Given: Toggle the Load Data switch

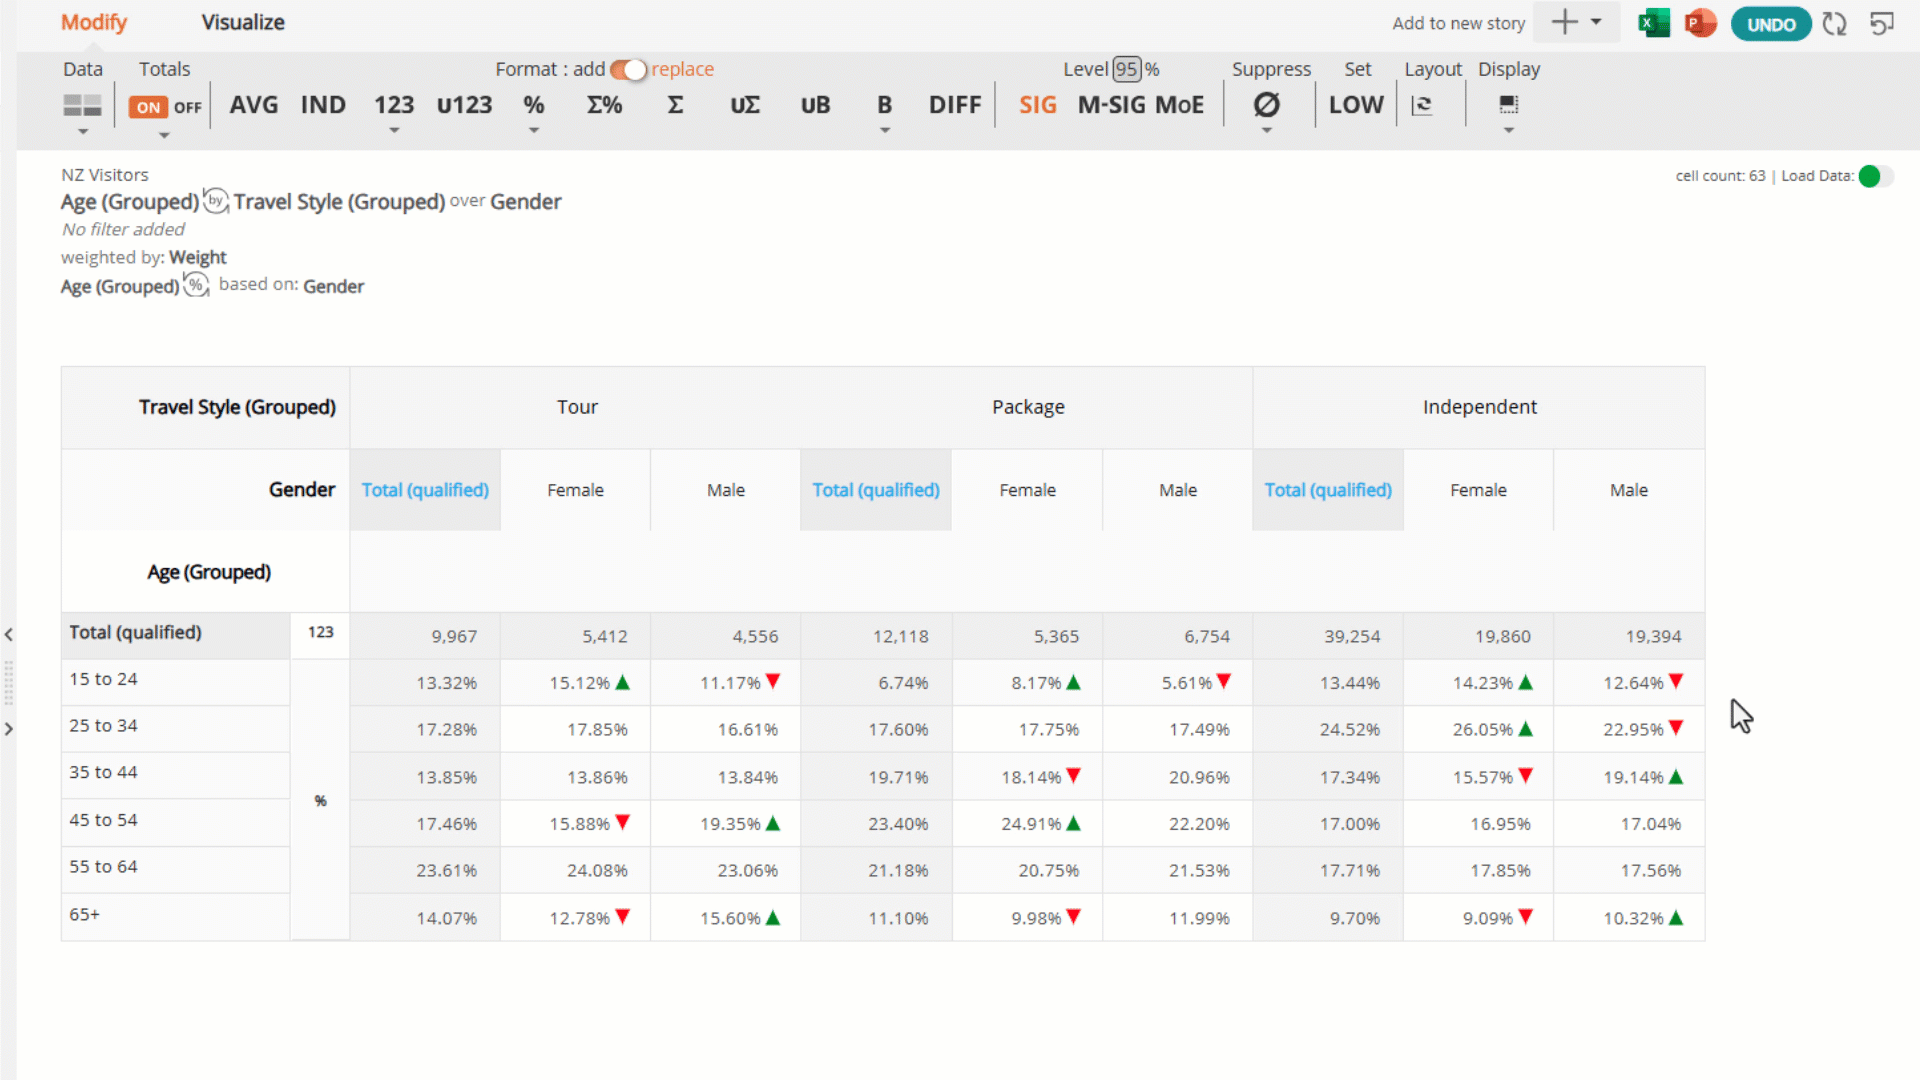Looking at the screenshot, I should pyautogui.click(x=1876, y=176).
